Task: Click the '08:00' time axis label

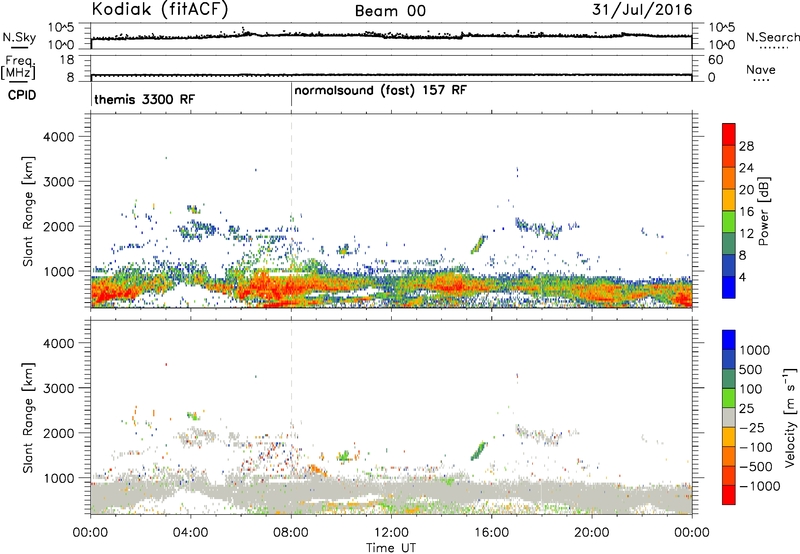Action: 291,533
